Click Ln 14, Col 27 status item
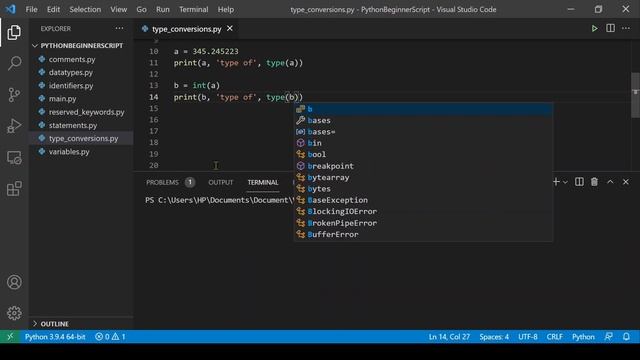The width and height of the screenshot is (640, 360). [449, 337]
